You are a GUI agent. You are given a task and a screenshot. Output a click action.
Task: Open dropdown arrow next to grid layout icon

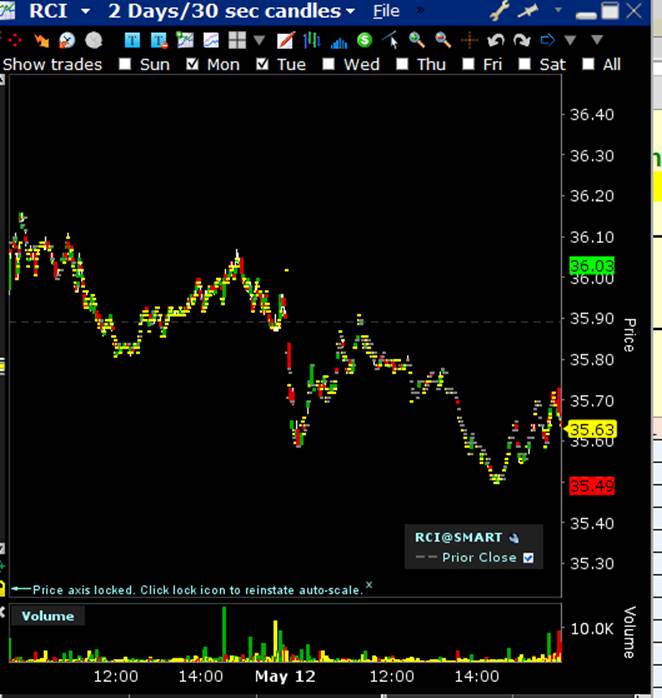259,41
